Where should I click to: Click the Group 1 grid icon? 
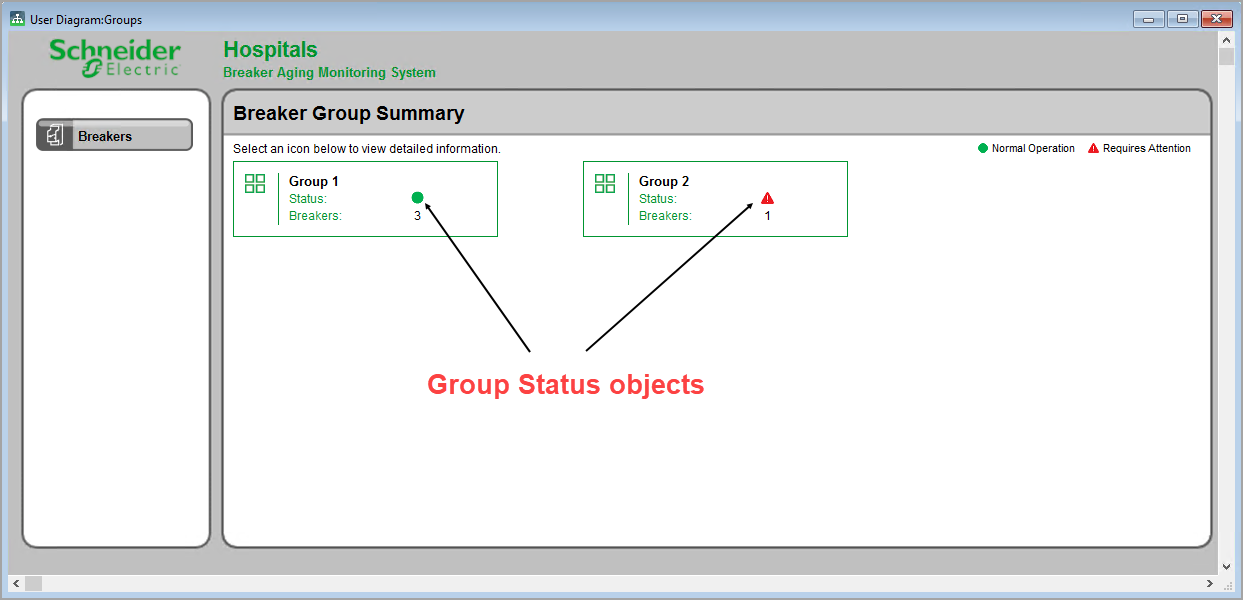(x=255, y=183)
